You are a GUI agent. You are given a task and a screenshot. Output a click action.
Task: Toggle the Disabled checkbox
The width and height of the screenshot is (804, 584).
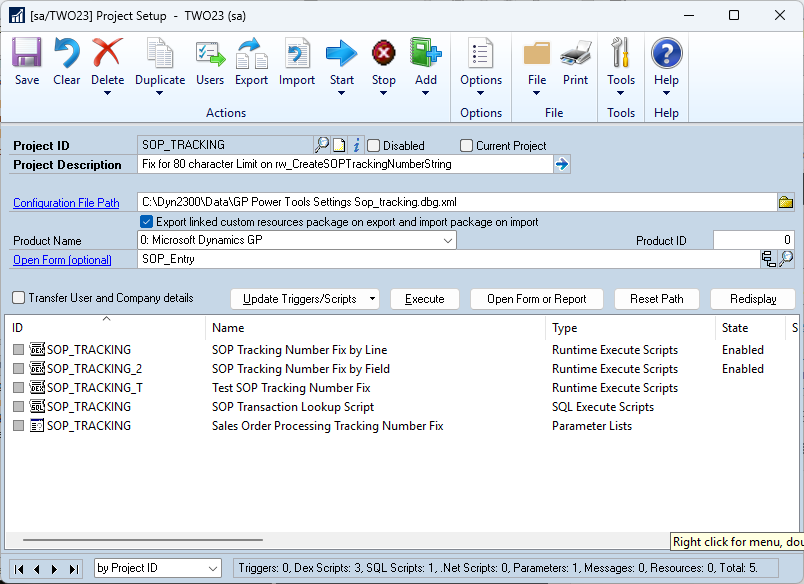pyautogui.click(x=373, y=146)
